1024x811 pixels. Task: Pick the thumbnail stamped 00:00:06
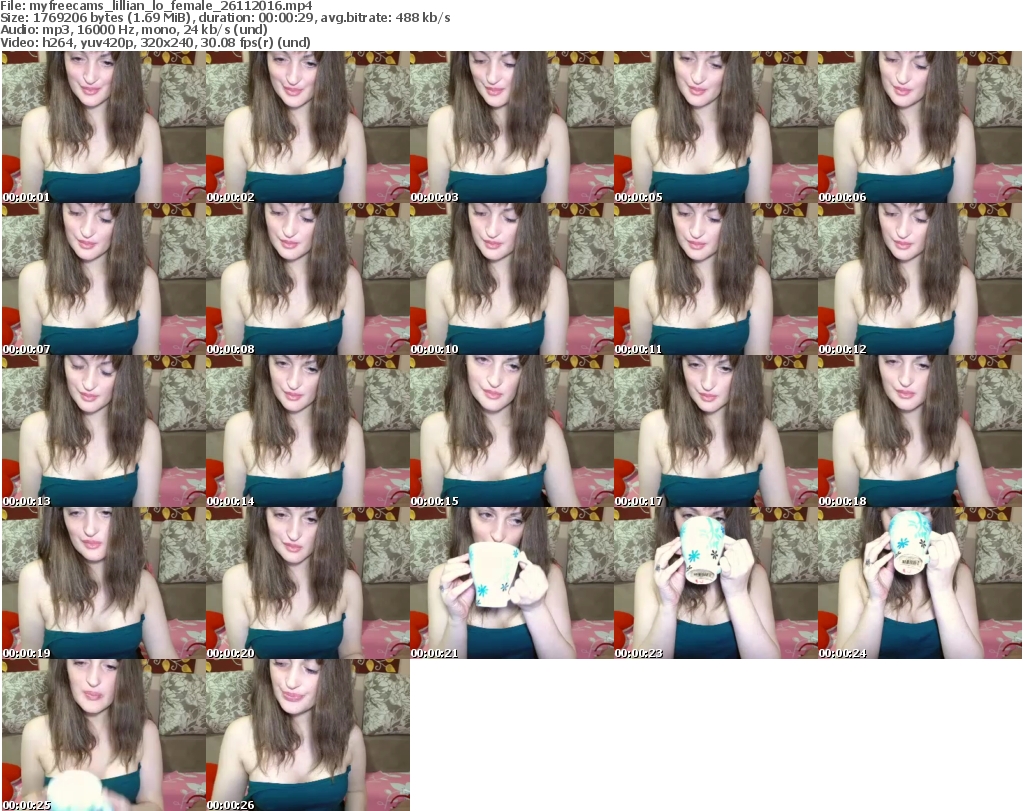920,127
